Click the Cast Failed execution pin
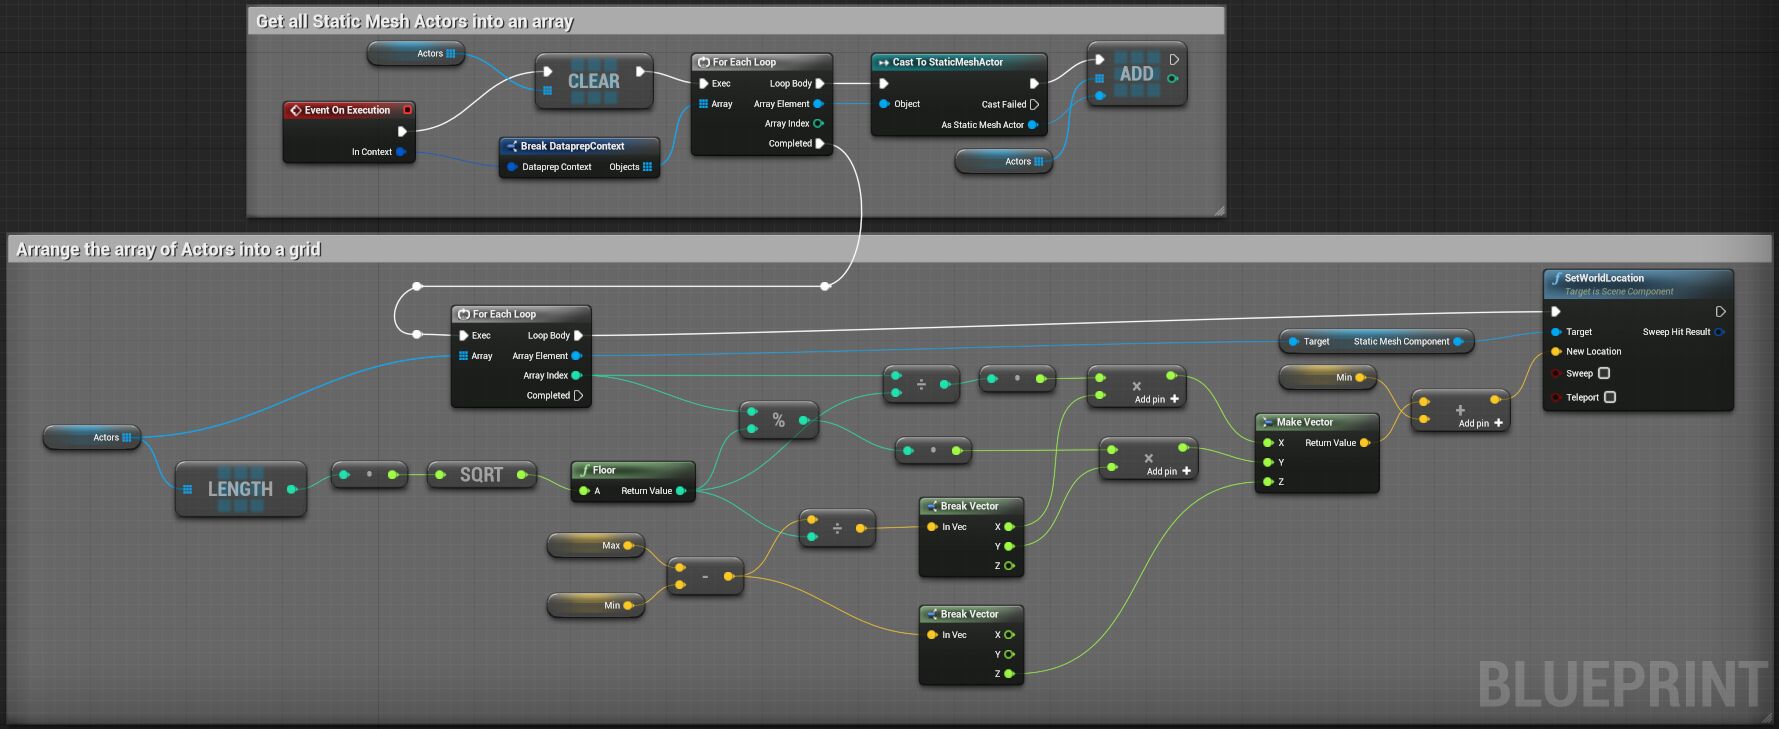The image size is (1779, 729). point(1034,104)
